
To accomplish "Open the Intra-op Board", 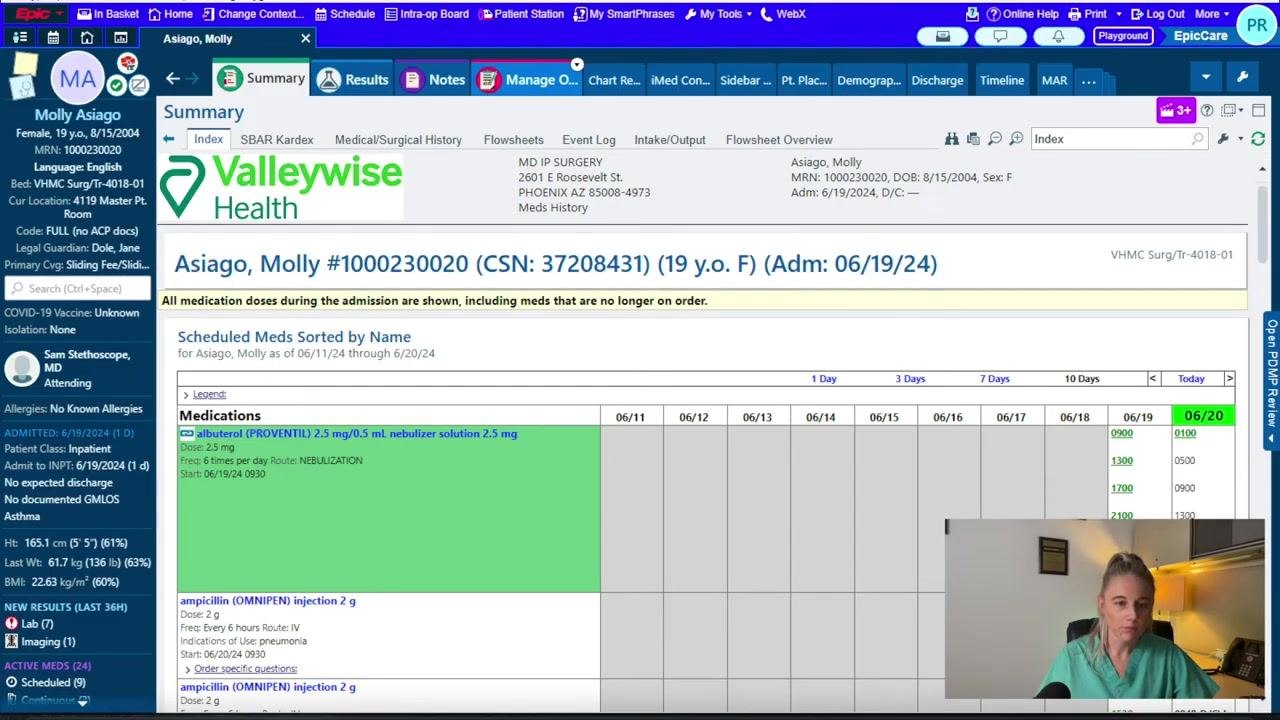I will 427,14.
